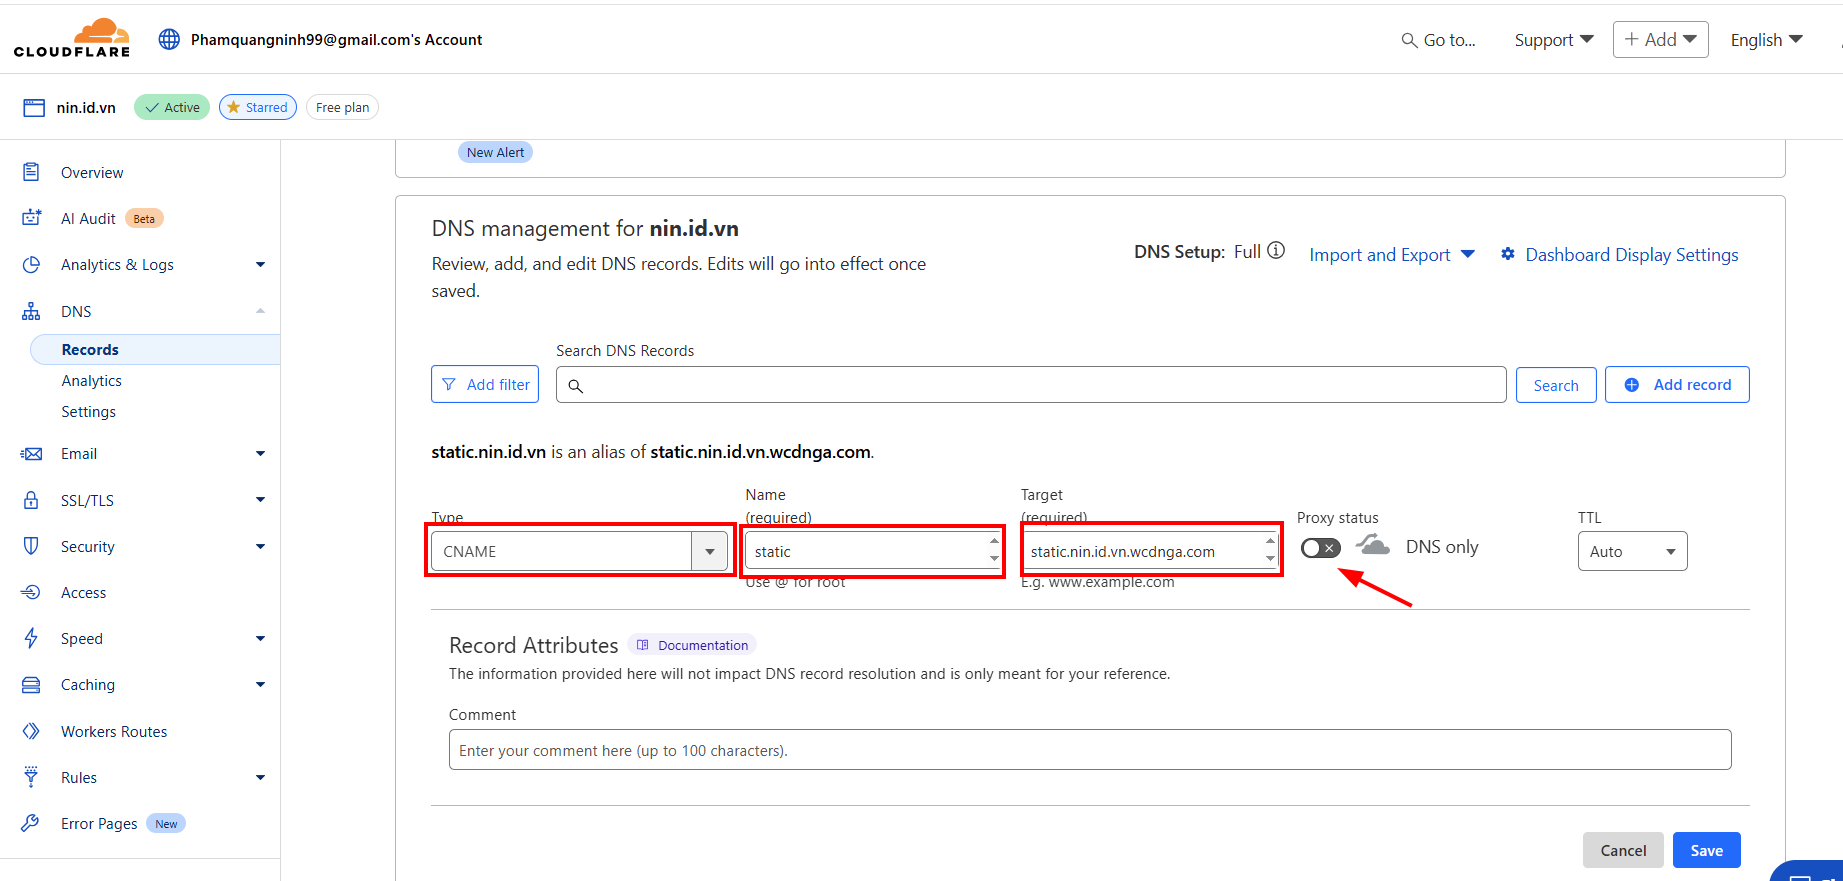
Task: Click the Search DNS Records input field
Action: pyautogui.click(x=1031, y=385)
